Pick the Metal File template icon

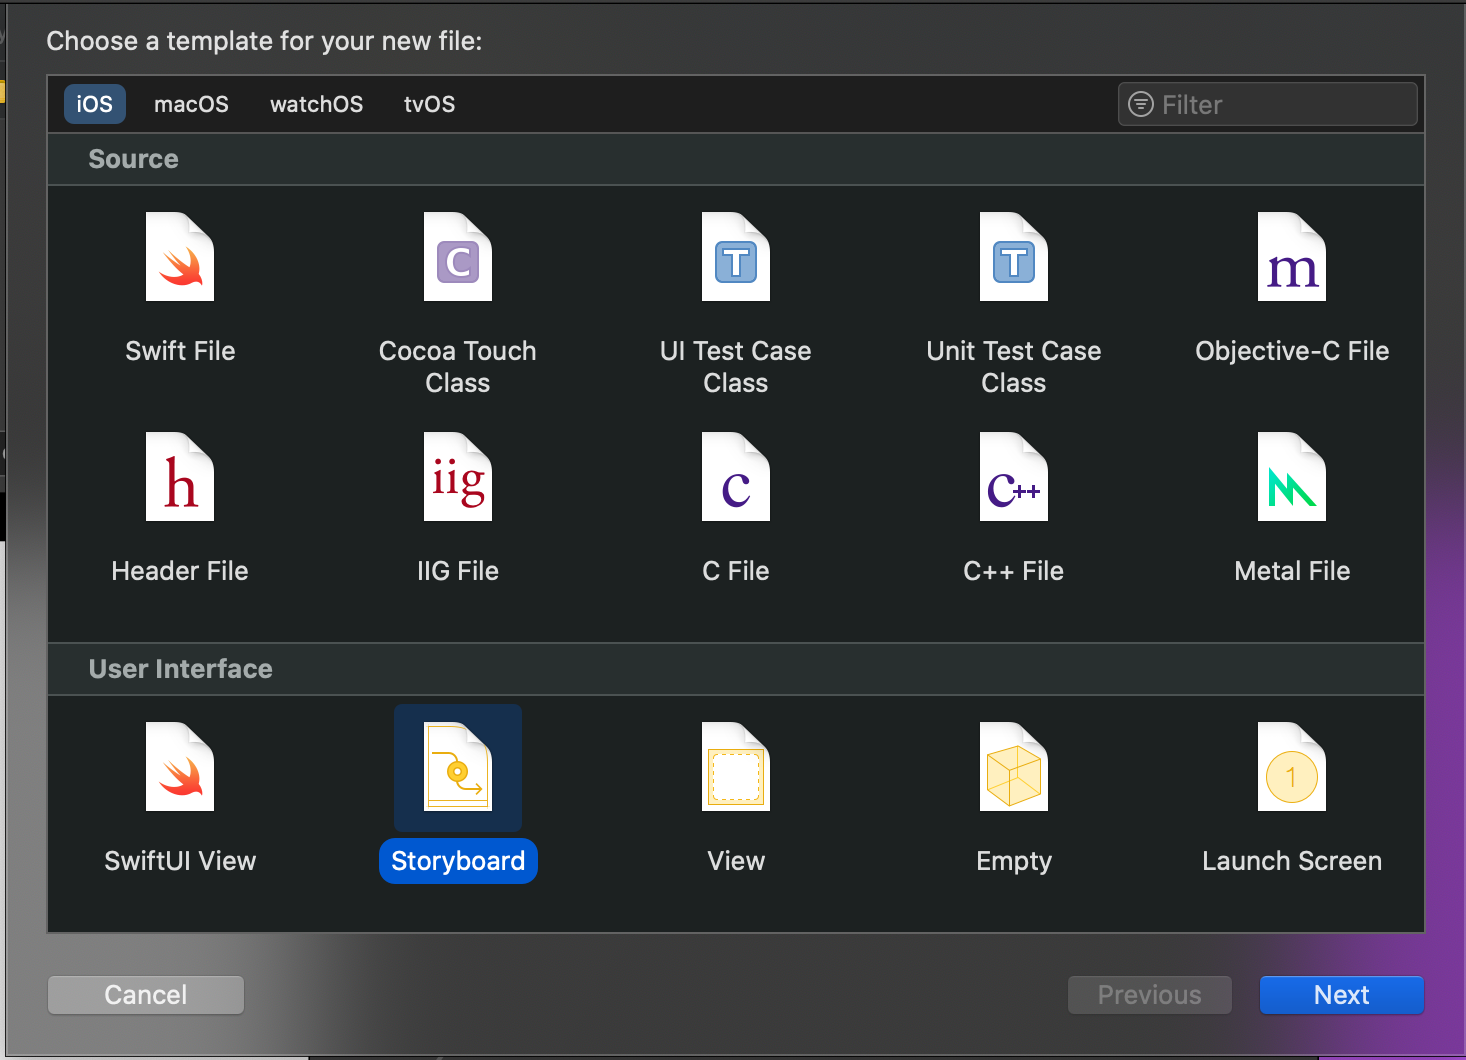[x=1292, y=477]
